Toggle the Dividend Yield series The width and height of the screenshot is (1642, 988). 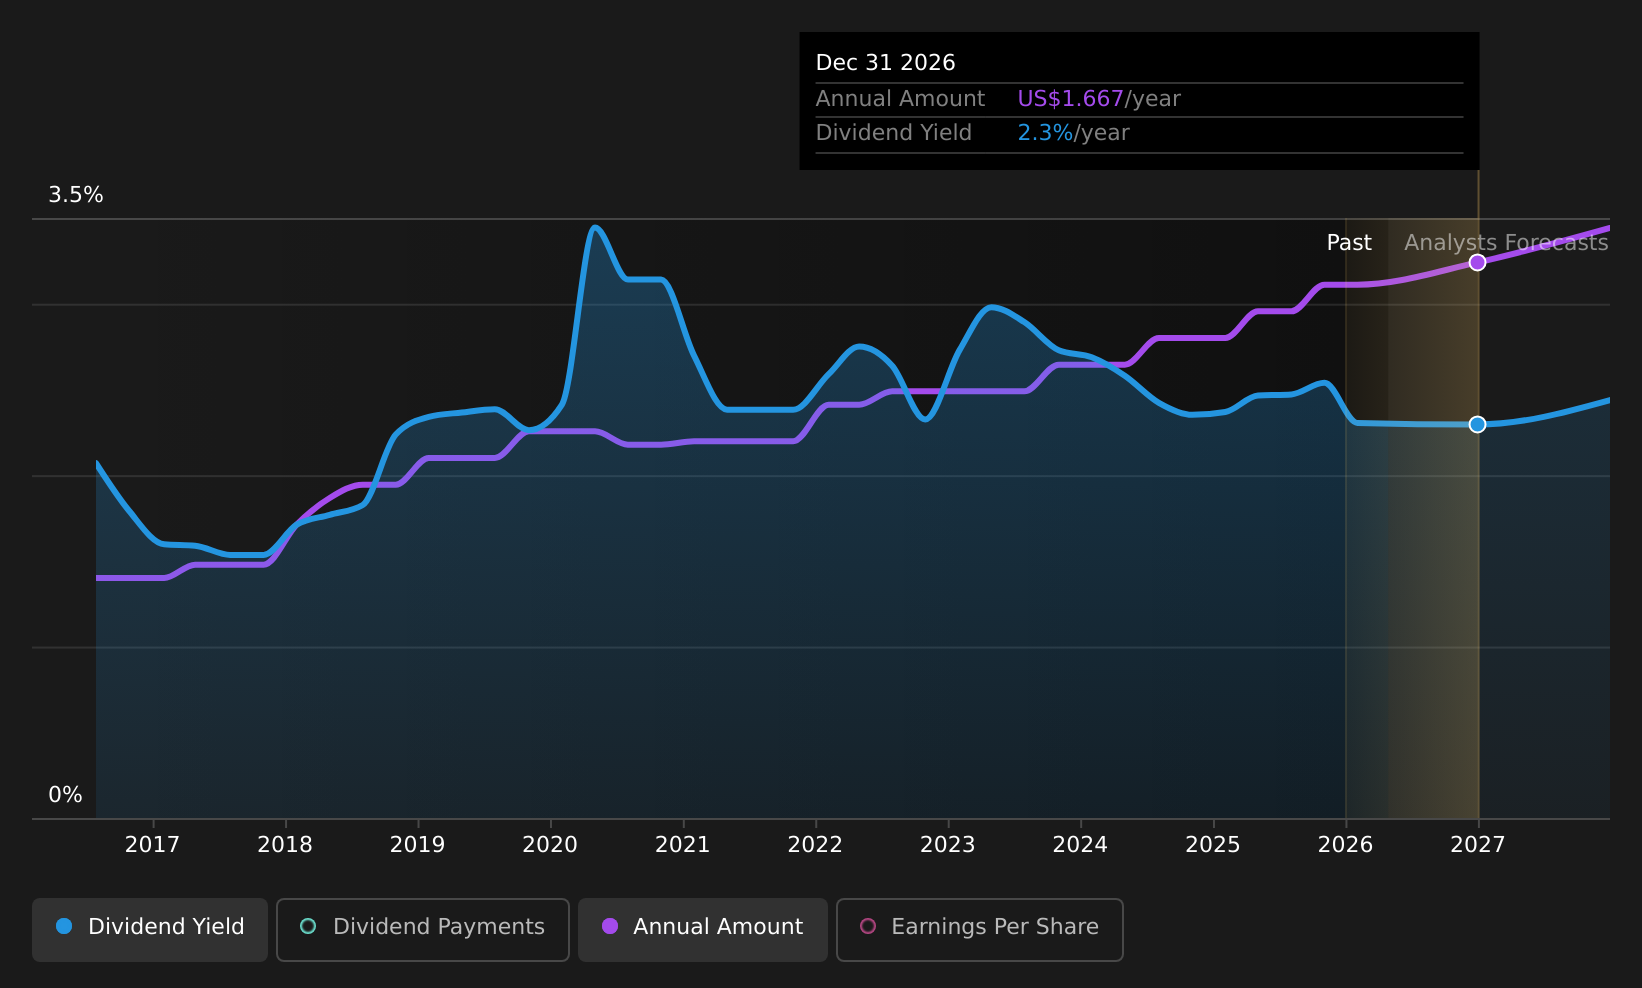150,930
